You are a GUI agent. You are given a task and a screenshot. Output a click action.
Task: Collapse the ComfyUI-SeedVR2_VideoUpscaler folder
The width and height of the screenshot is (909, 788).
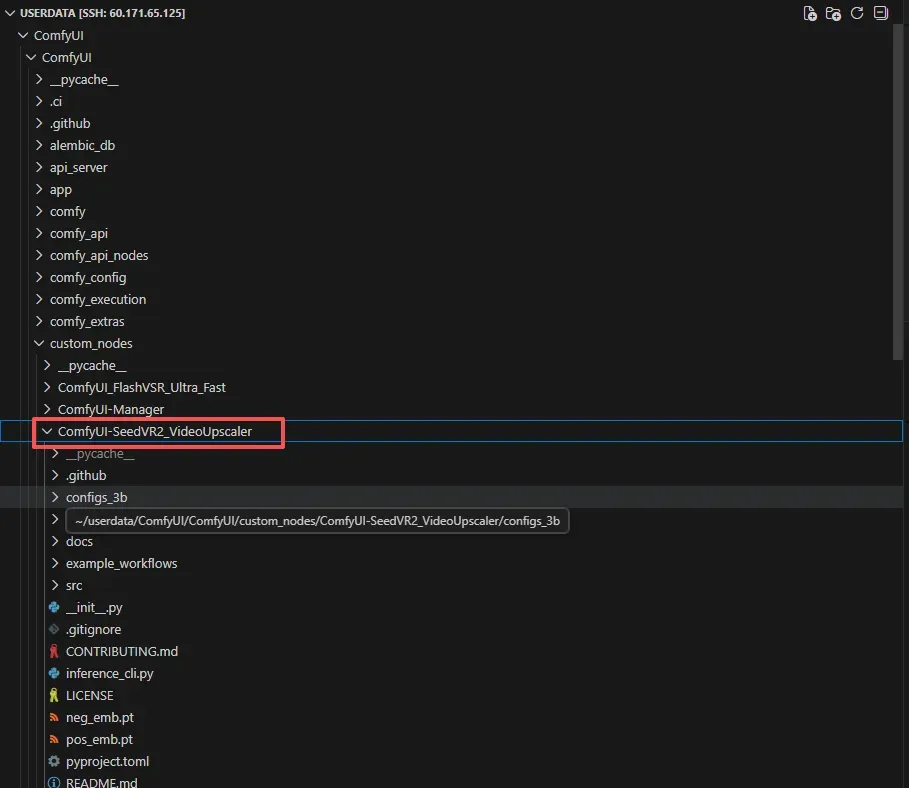[x=154, y=431]
